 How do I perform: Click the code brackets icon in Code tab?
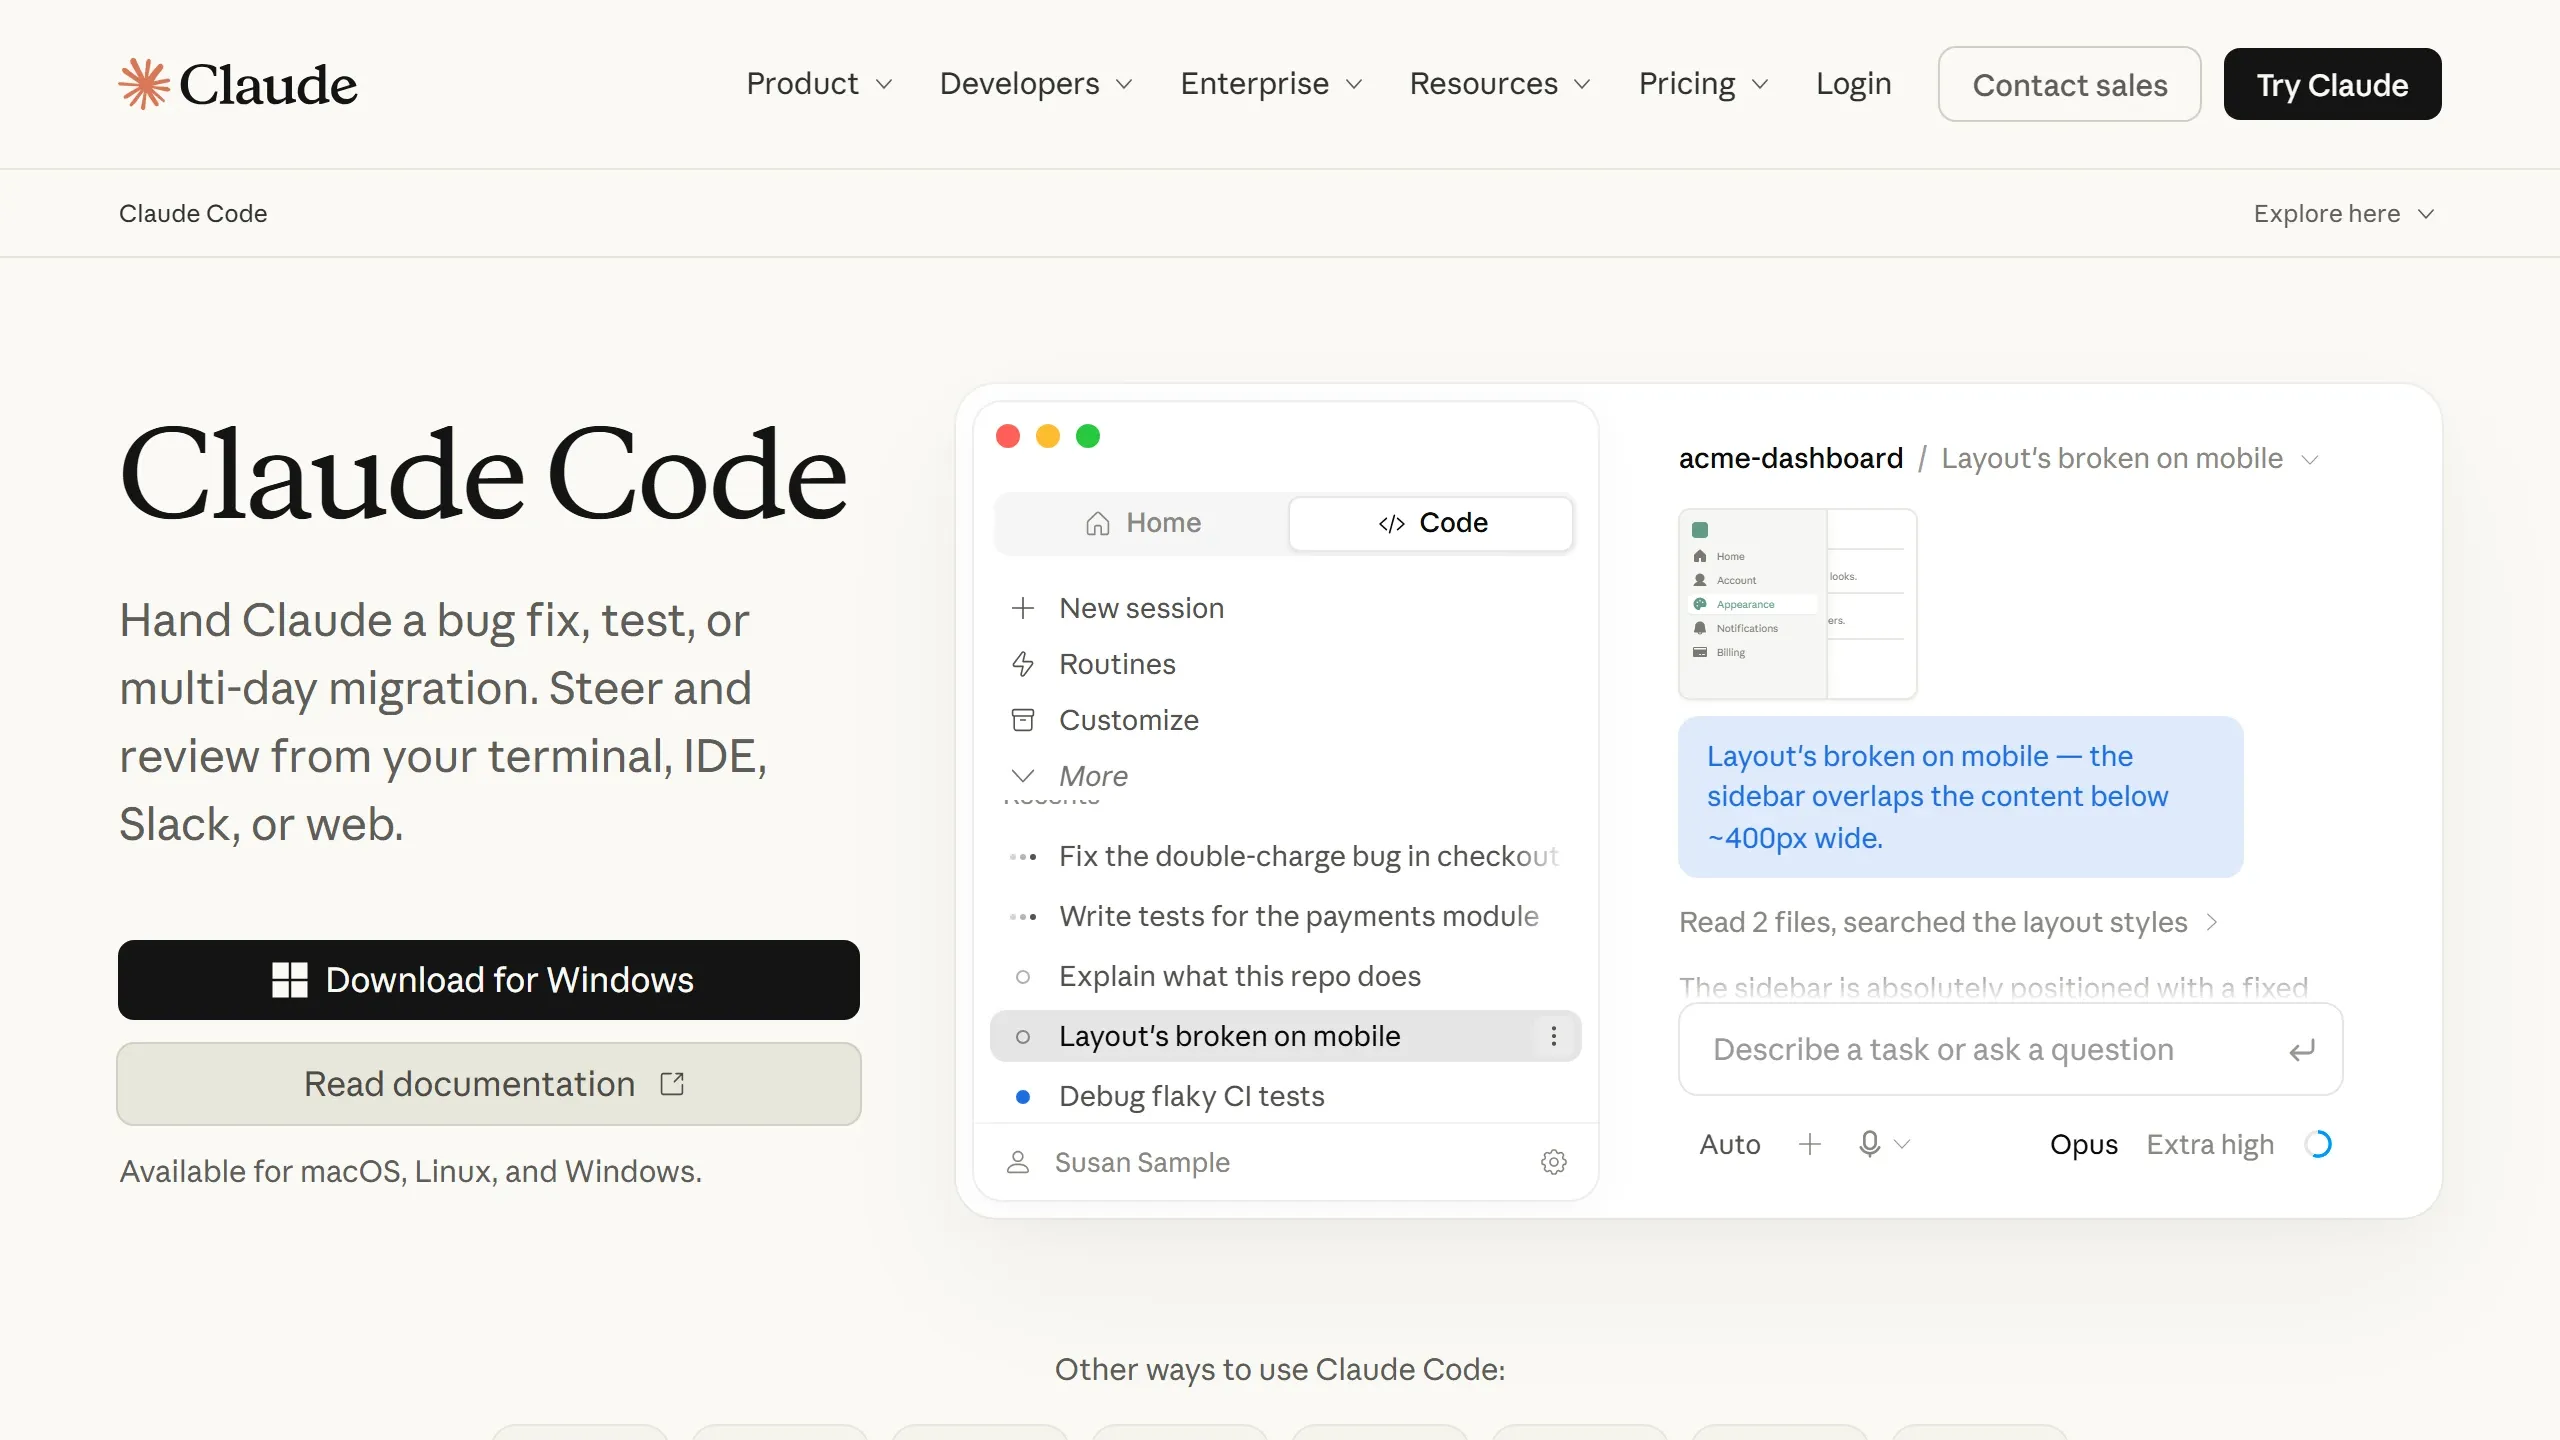pyautogui.click(x=1391, y=524)
